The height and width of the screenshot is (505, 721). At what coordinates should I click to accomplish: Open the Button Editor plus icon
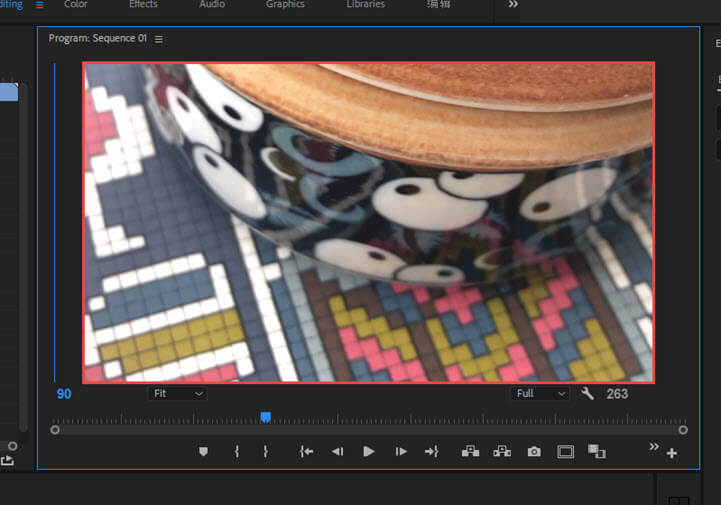(671, 453)
